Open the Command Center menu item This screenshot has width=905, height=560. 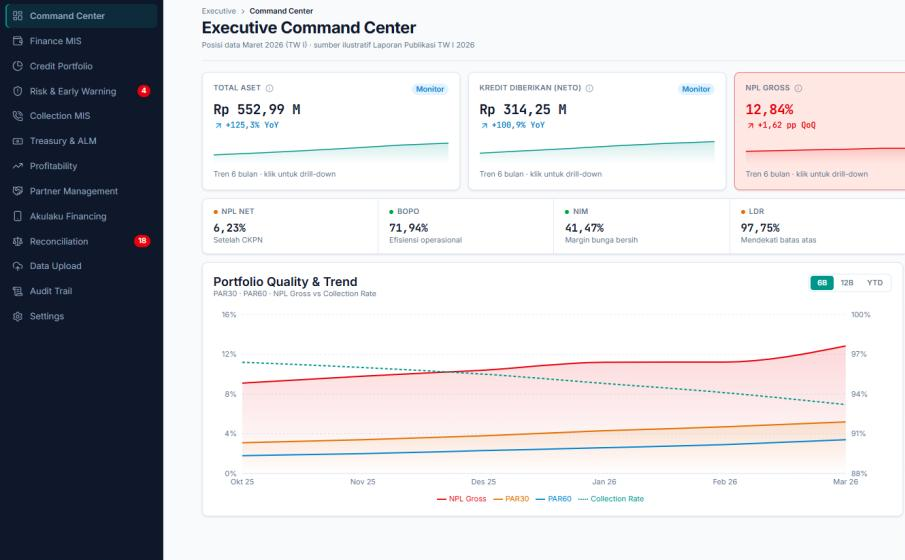(81, 16)
